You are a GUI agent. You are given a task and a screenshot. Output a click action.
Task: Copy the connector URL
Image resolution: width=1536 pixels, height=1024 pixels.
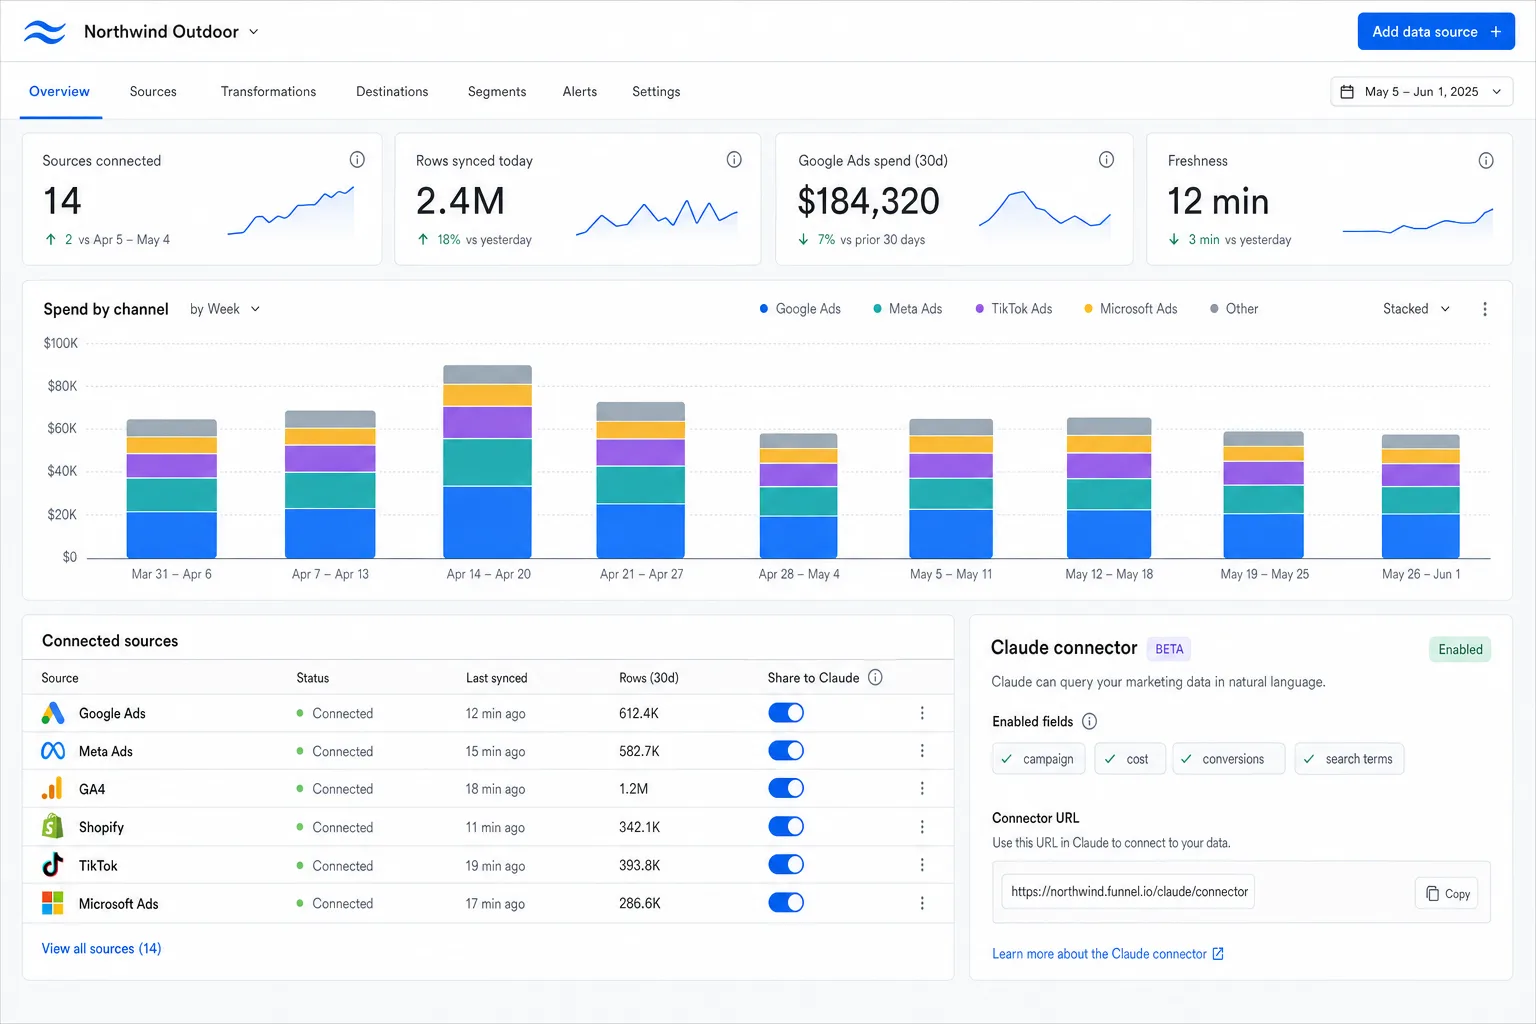coord(1447,894)
